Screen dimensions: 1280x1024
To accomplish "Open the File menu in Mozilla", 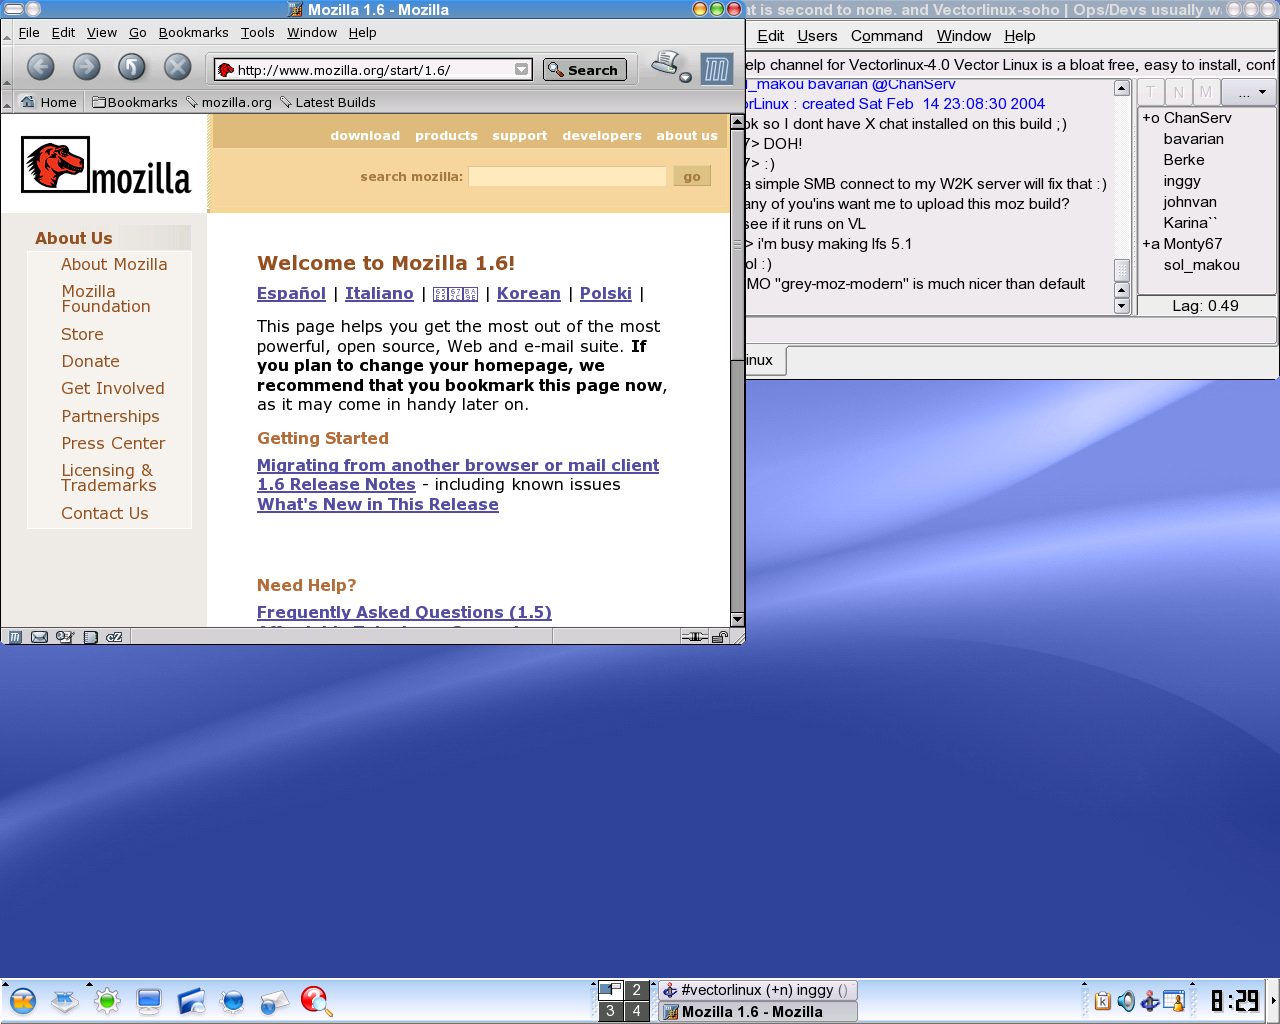I will click(x=29, y=32).
